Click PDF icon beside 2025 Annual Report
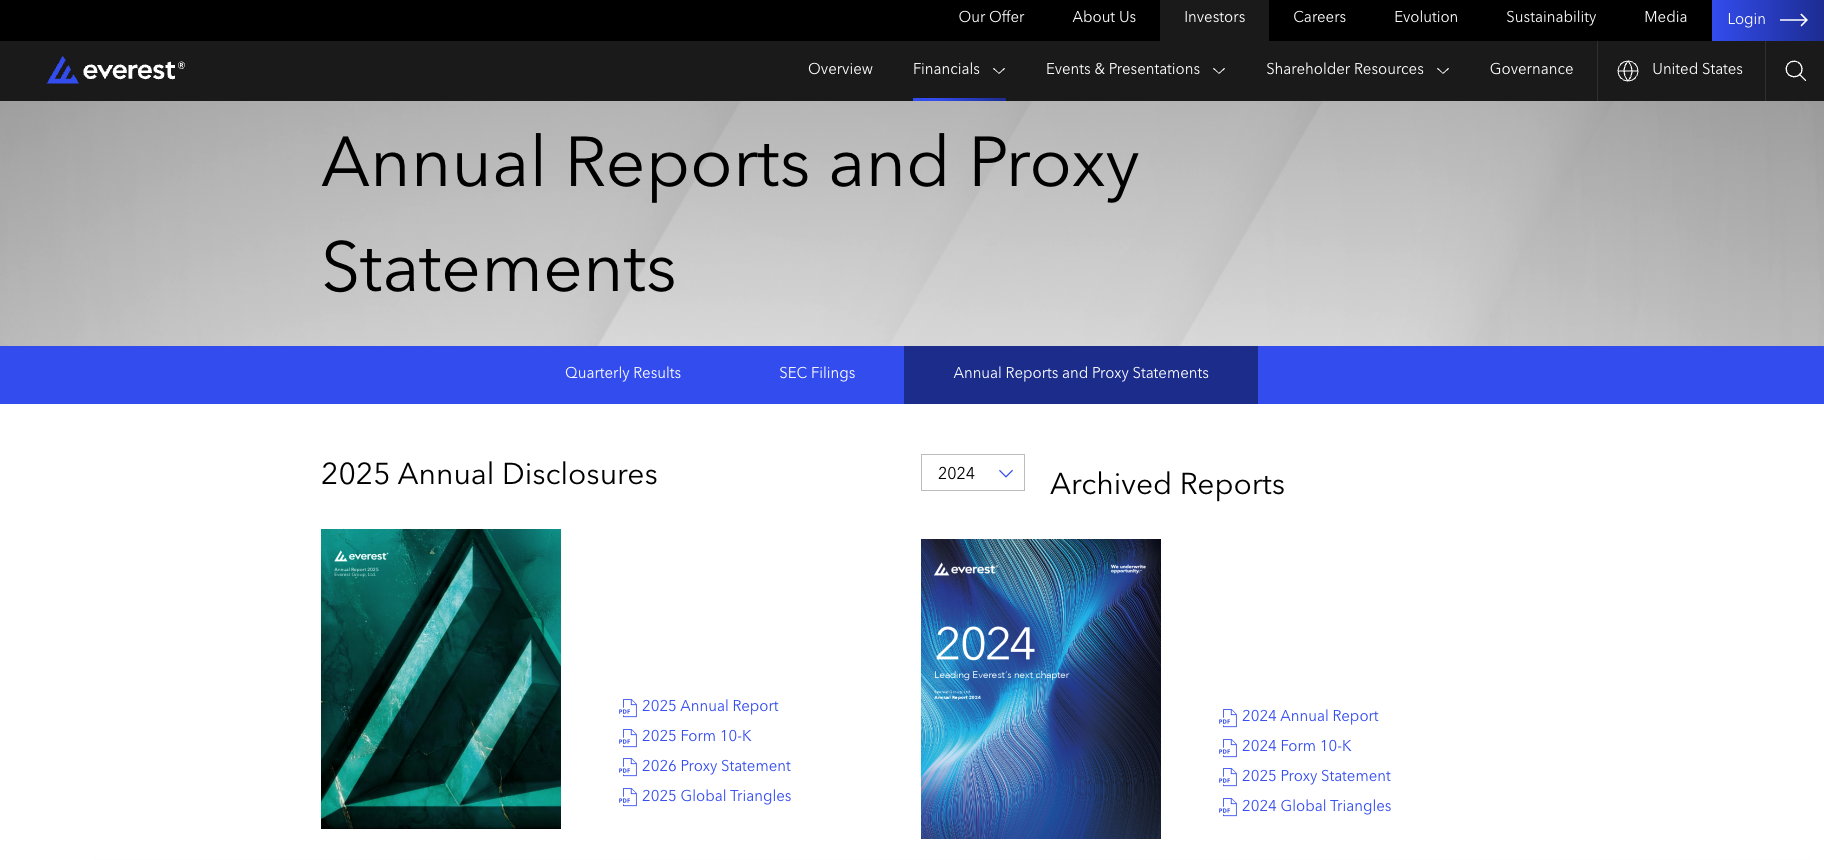Screen dimensions: 1824x860 [x=628, y=708]
